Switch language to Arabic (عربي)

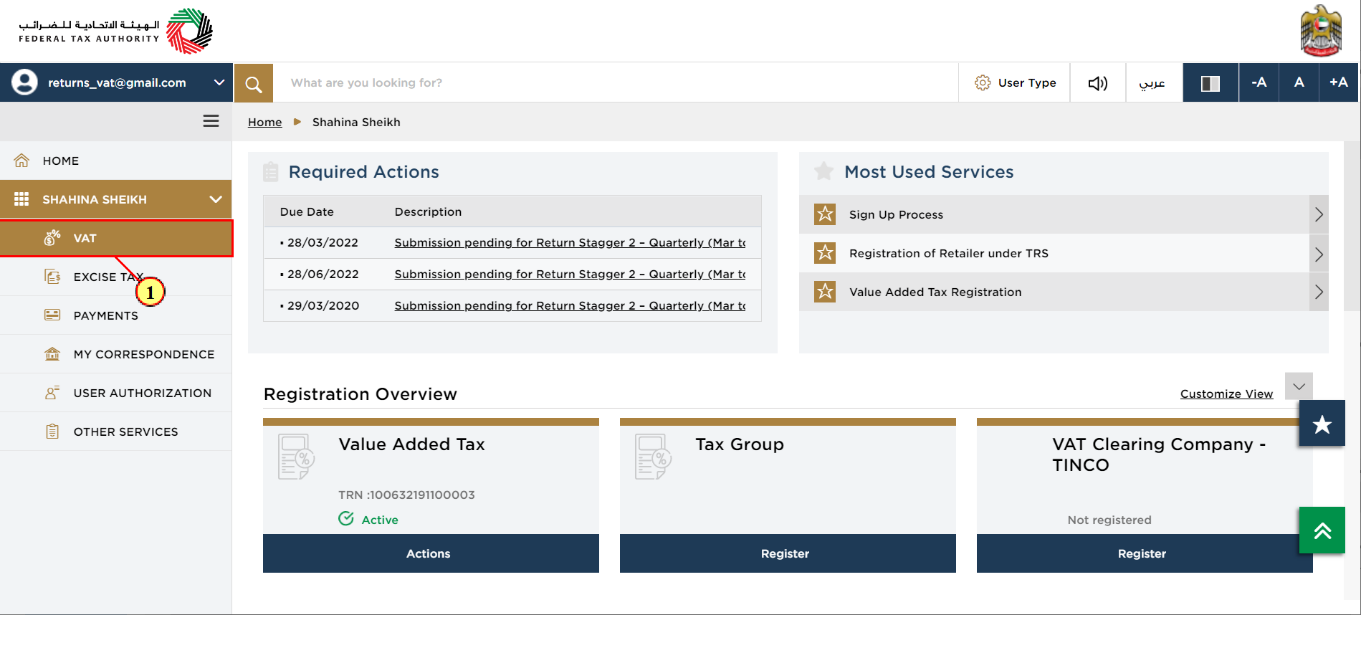(x=1153, y=83)
